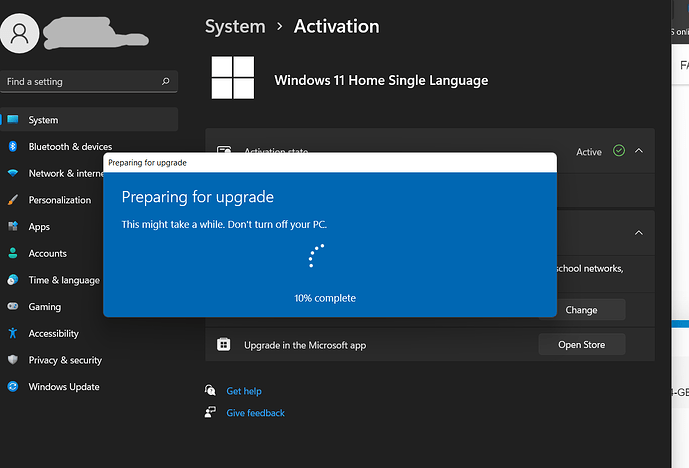Click the Windows Update refresh icon
Image resolution: width=689 pixels, height=468 pixels.
tap(13, 387)
